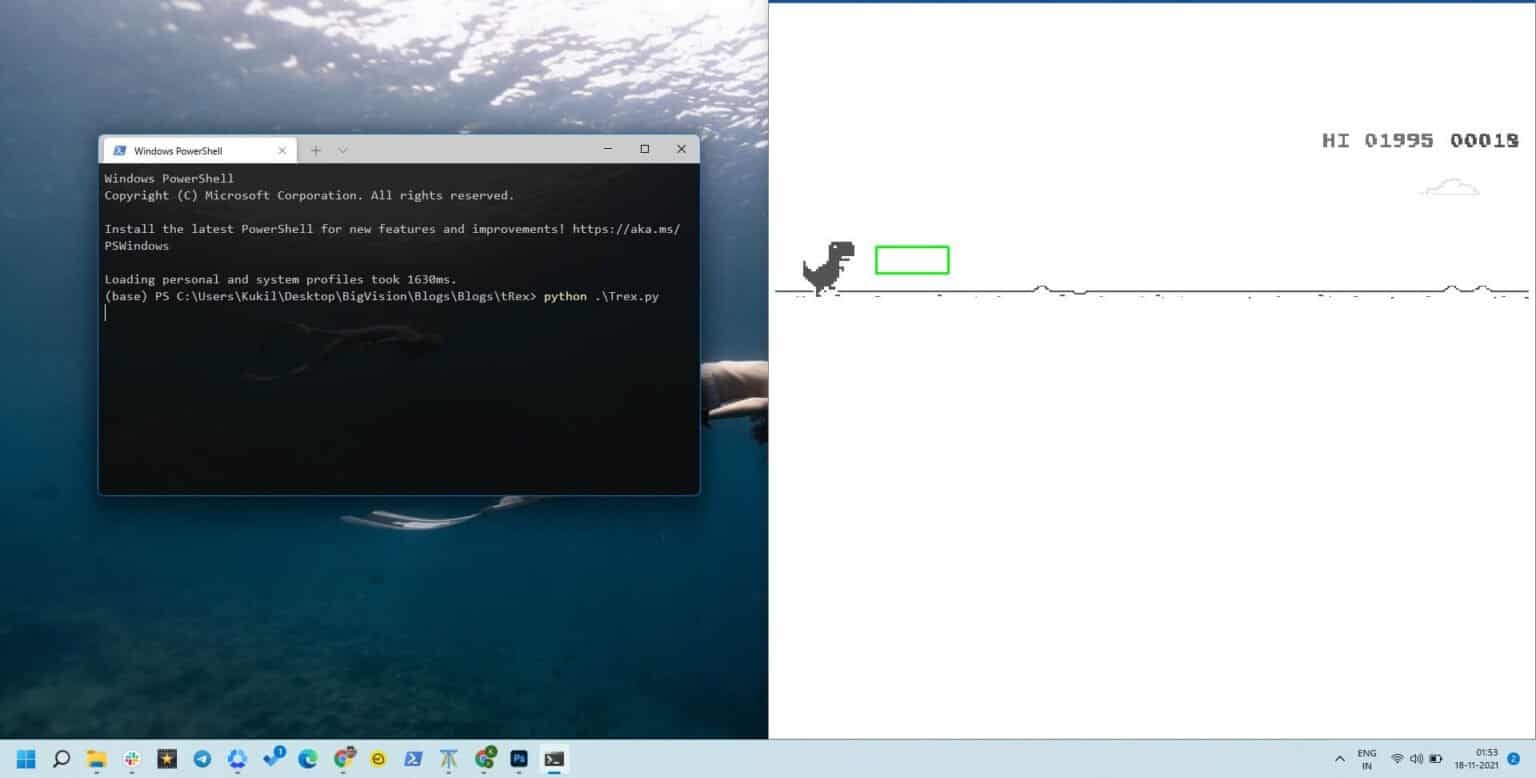This screenshot has height=778, width=1536.
Task: Open the dark star app icon on taskbar
Action: point(167,759)
